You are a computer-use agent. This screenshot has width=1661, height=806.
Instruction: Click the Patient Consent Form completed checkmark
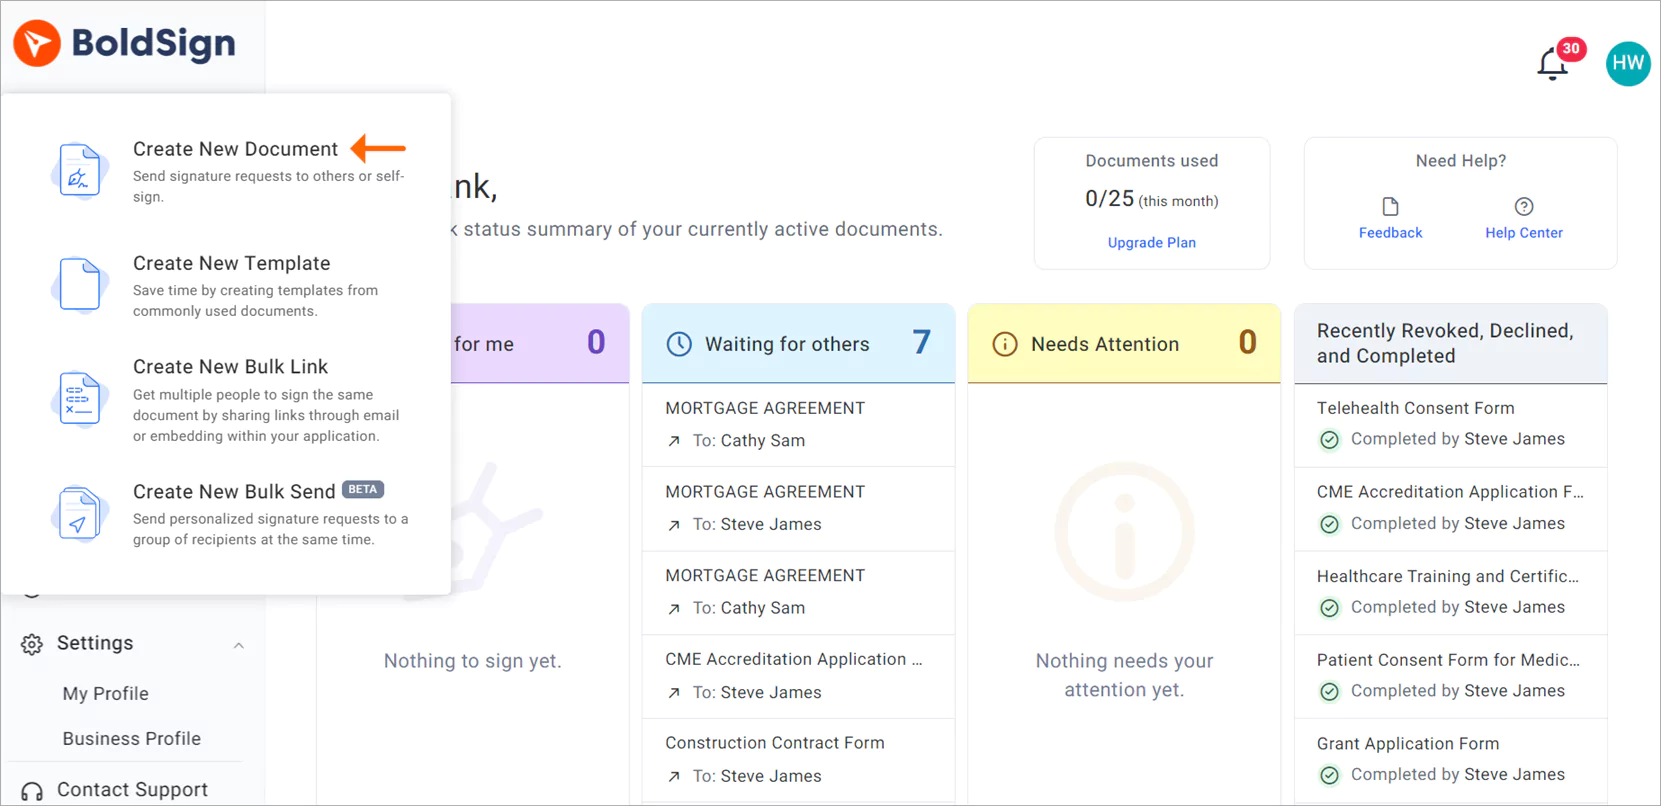click(1329, 691)
